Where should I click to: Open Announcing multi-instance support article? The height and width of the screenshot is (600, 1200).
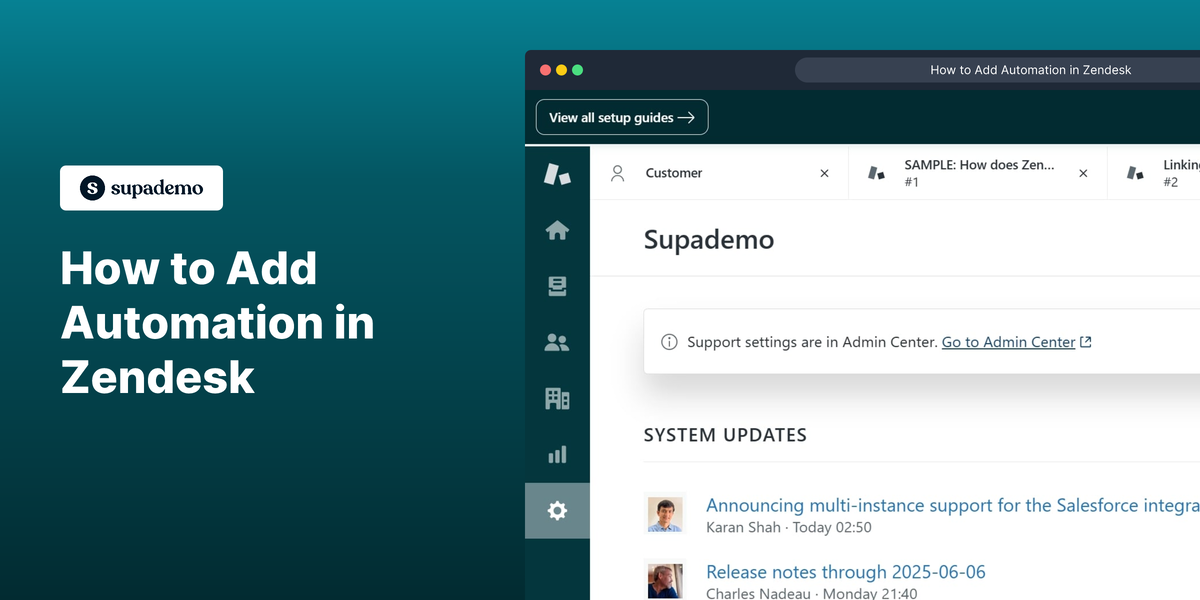(952, 505)
